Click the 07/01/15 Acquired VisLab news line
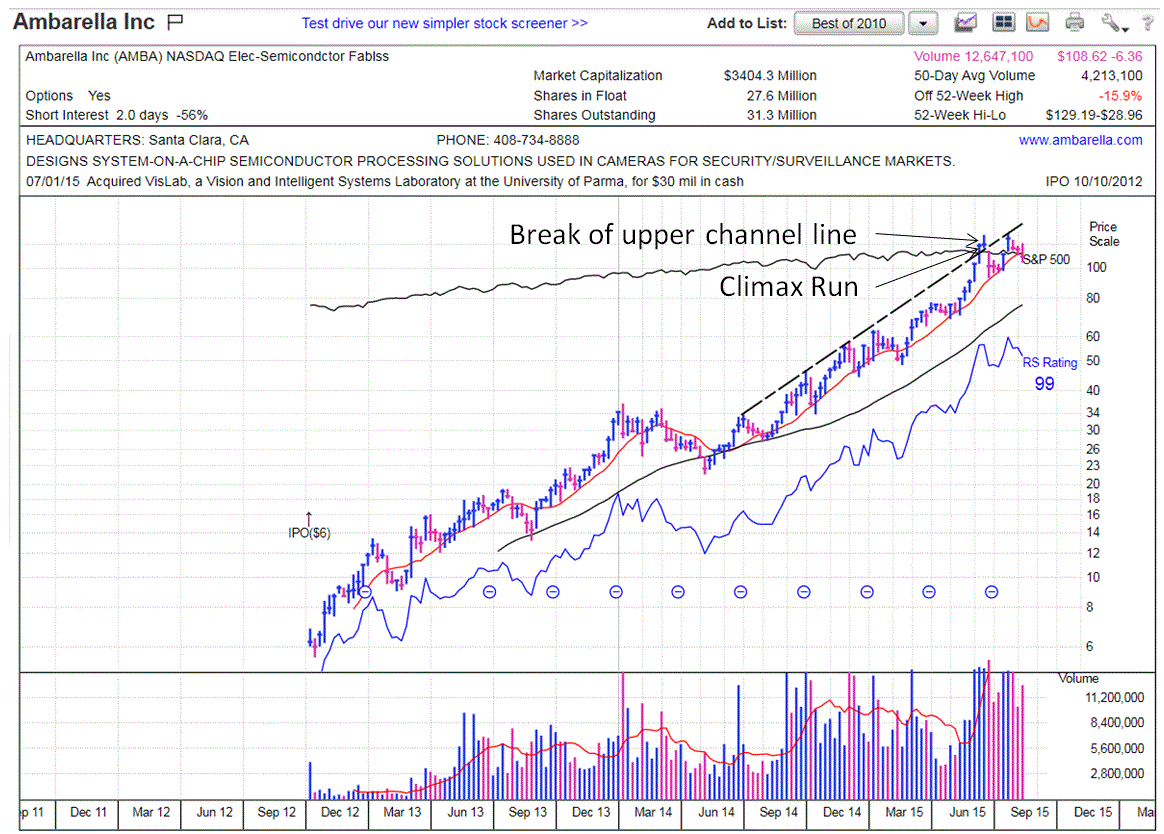Image resolution: width=1164 pixels, height=834 pixels. (385, 181)
